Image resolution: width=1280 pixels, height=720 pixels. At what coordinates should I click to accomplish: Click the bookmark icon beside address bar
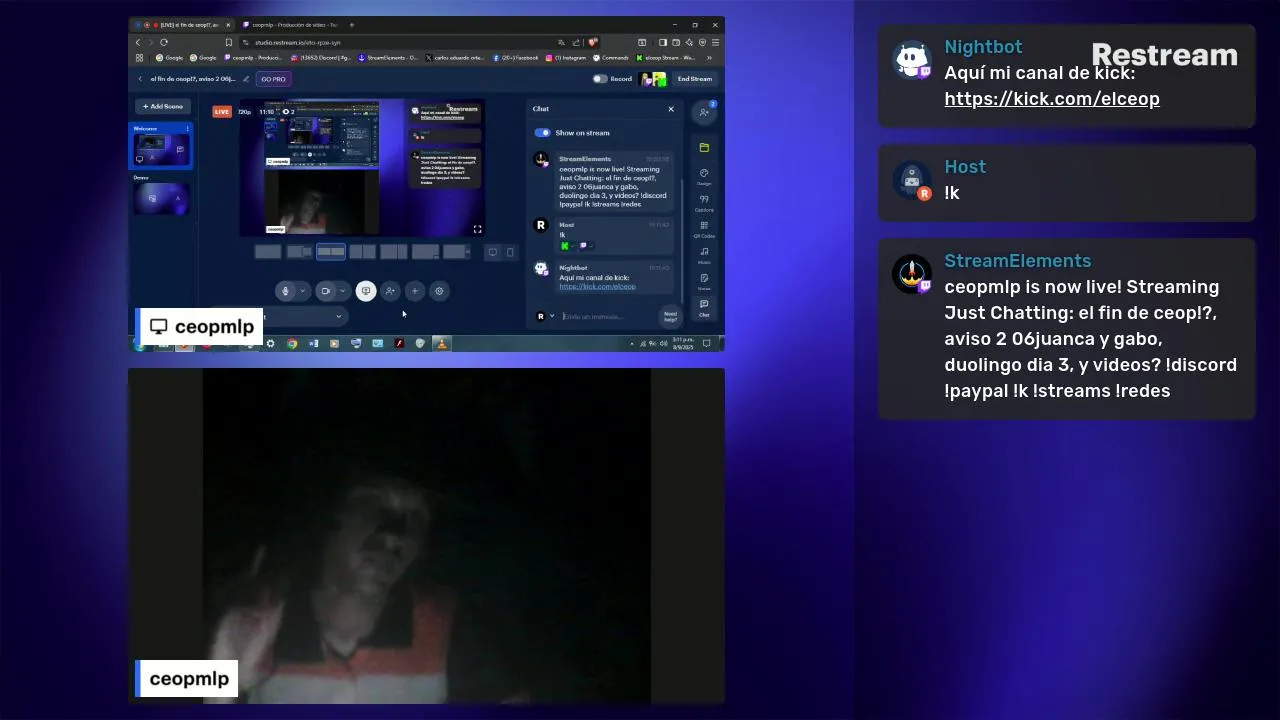tap(228, 43)
